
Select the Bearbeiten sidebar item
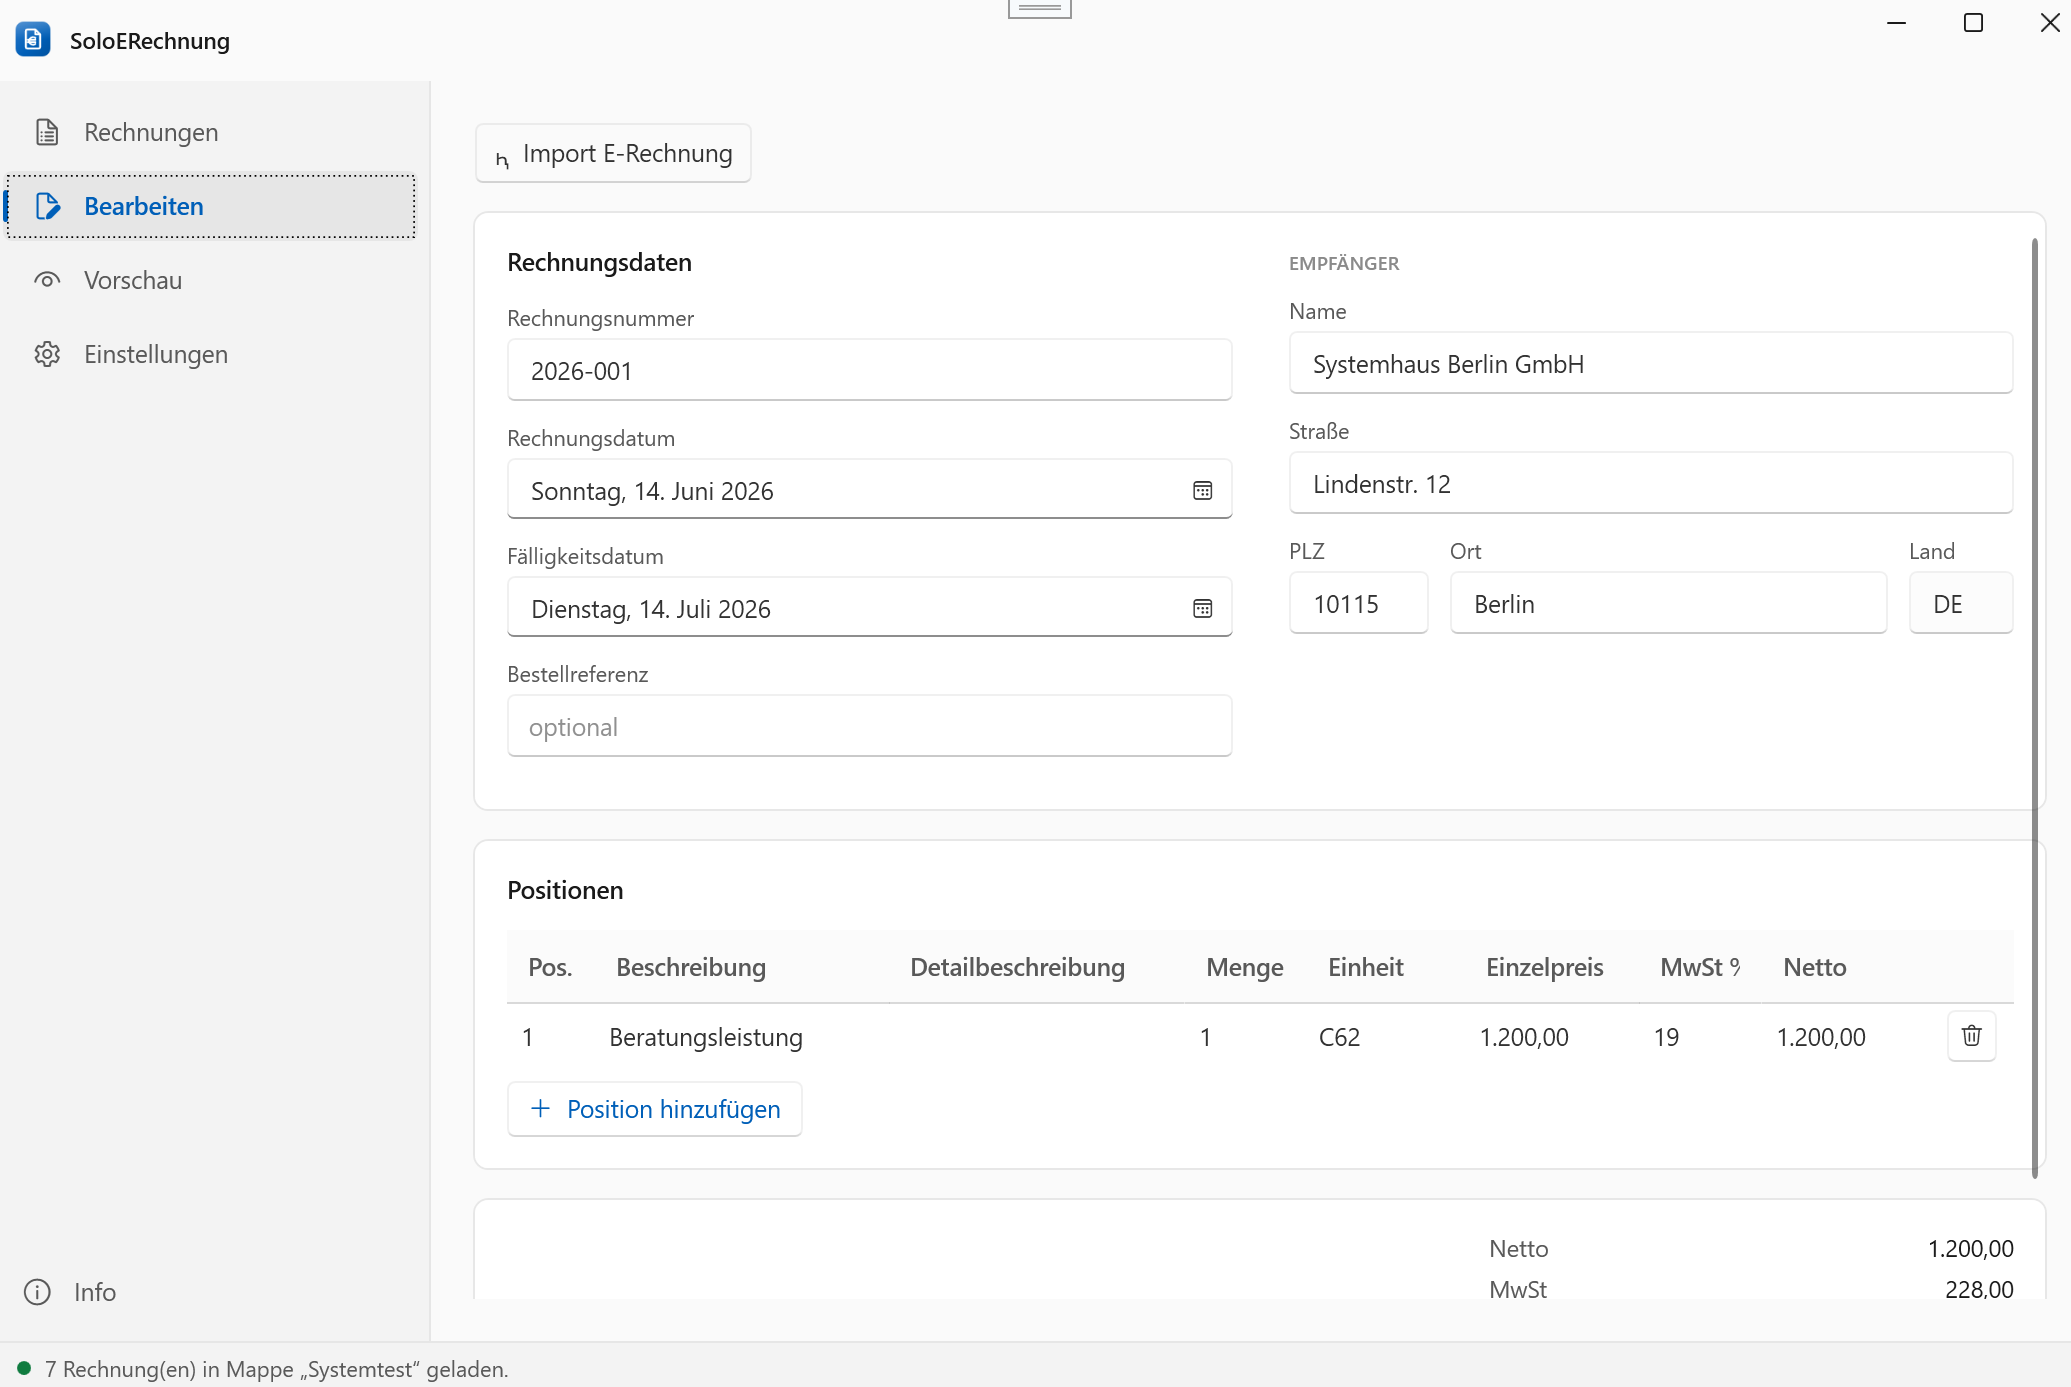click(210, 206)
